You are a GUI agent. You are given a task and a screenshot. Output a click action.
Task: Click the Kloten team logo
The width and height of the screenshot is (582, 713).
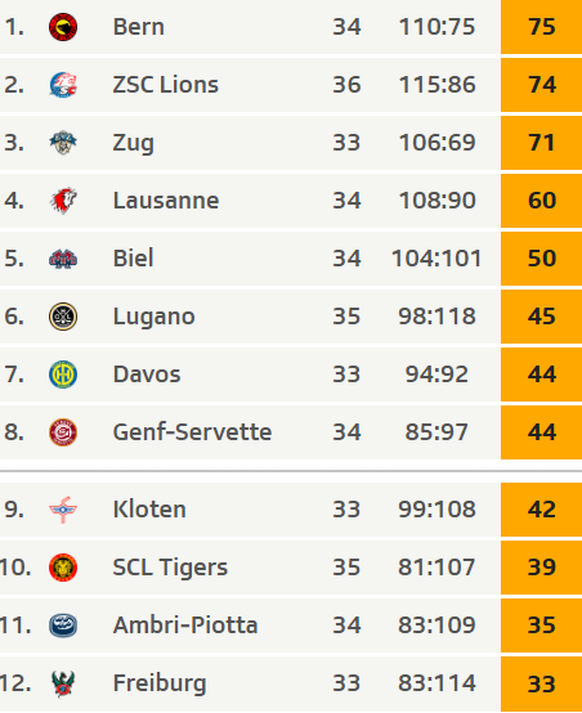(x=63, y=510)
